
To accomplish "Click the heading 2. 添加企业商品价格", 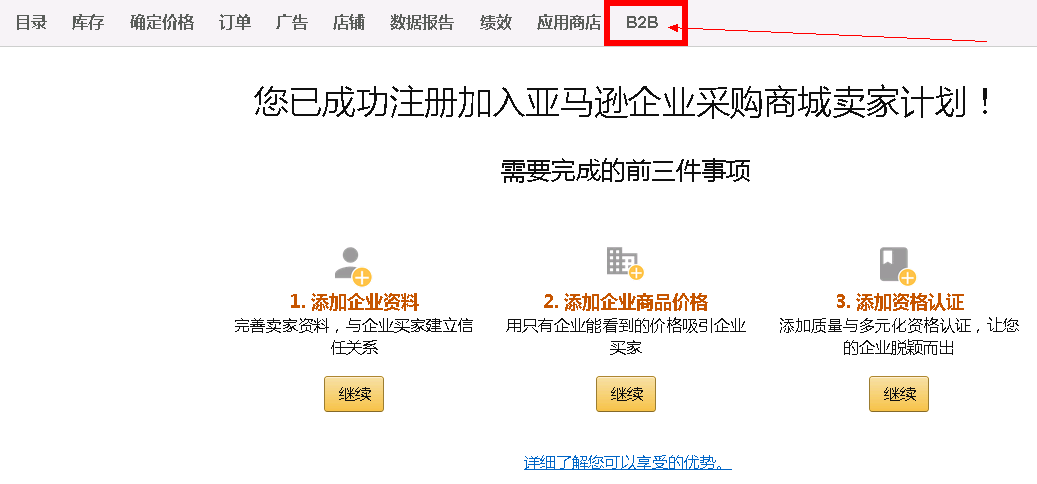I will click(626, 303).
